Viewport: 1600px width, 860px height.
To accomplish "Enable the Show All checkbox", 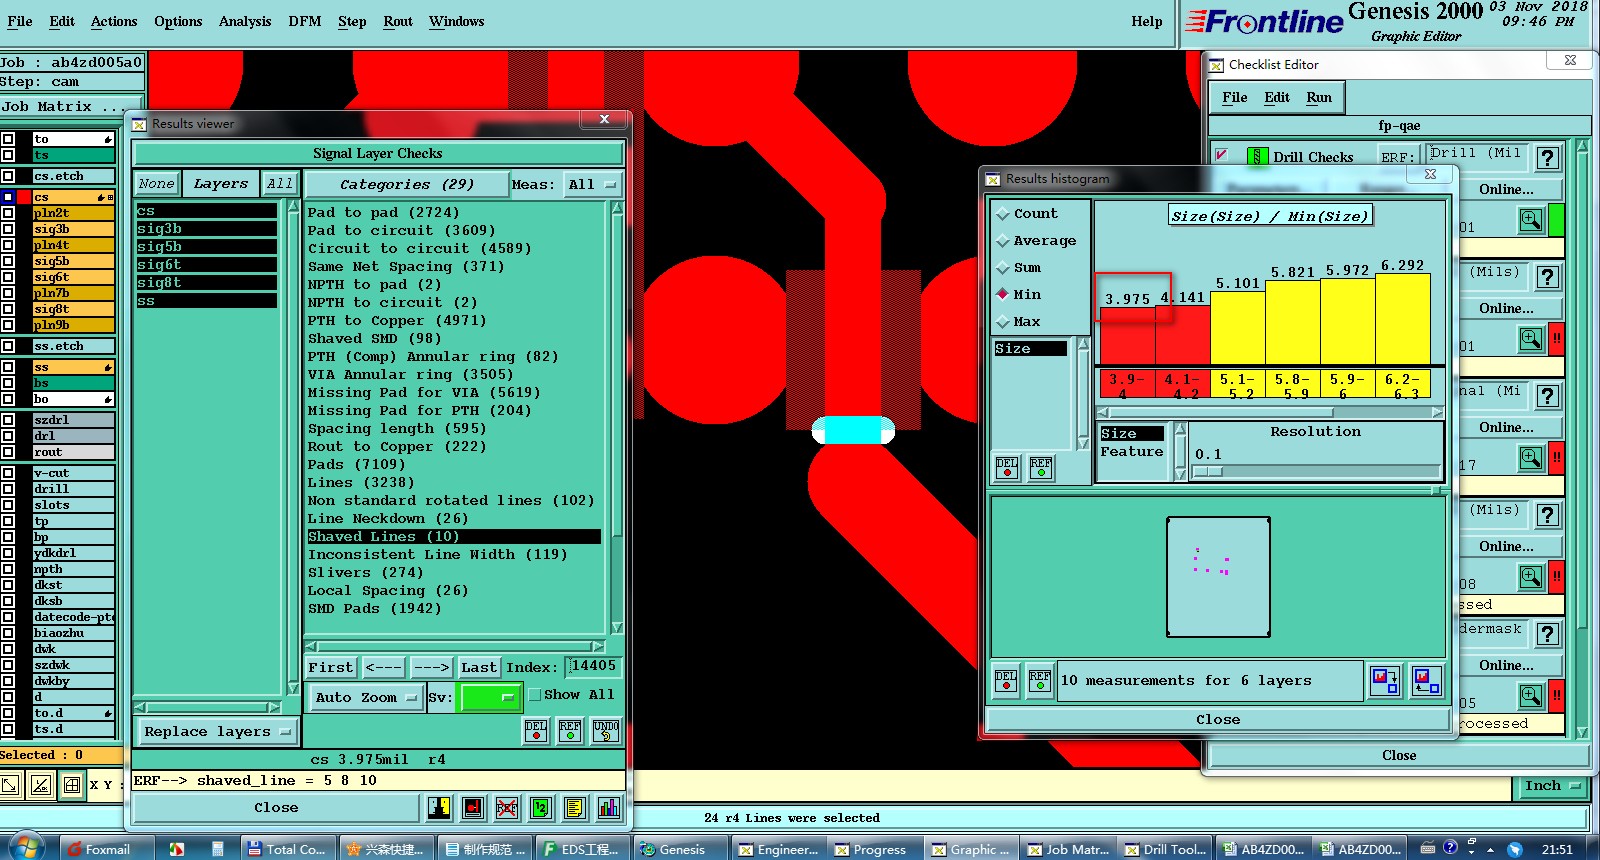I will pos(535,695).
